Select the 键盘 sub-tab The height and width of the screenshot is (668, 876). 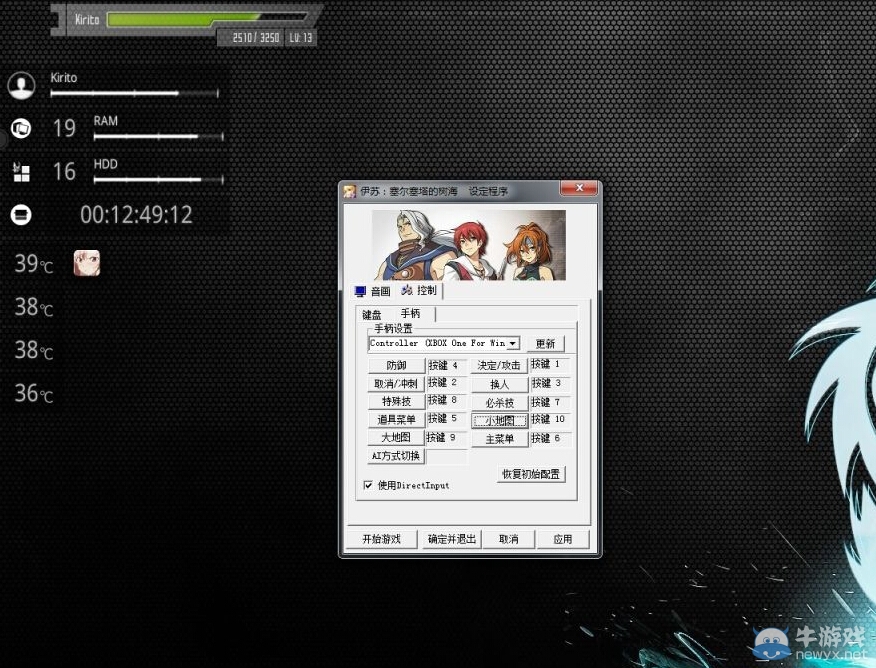[x=371, y=314]
